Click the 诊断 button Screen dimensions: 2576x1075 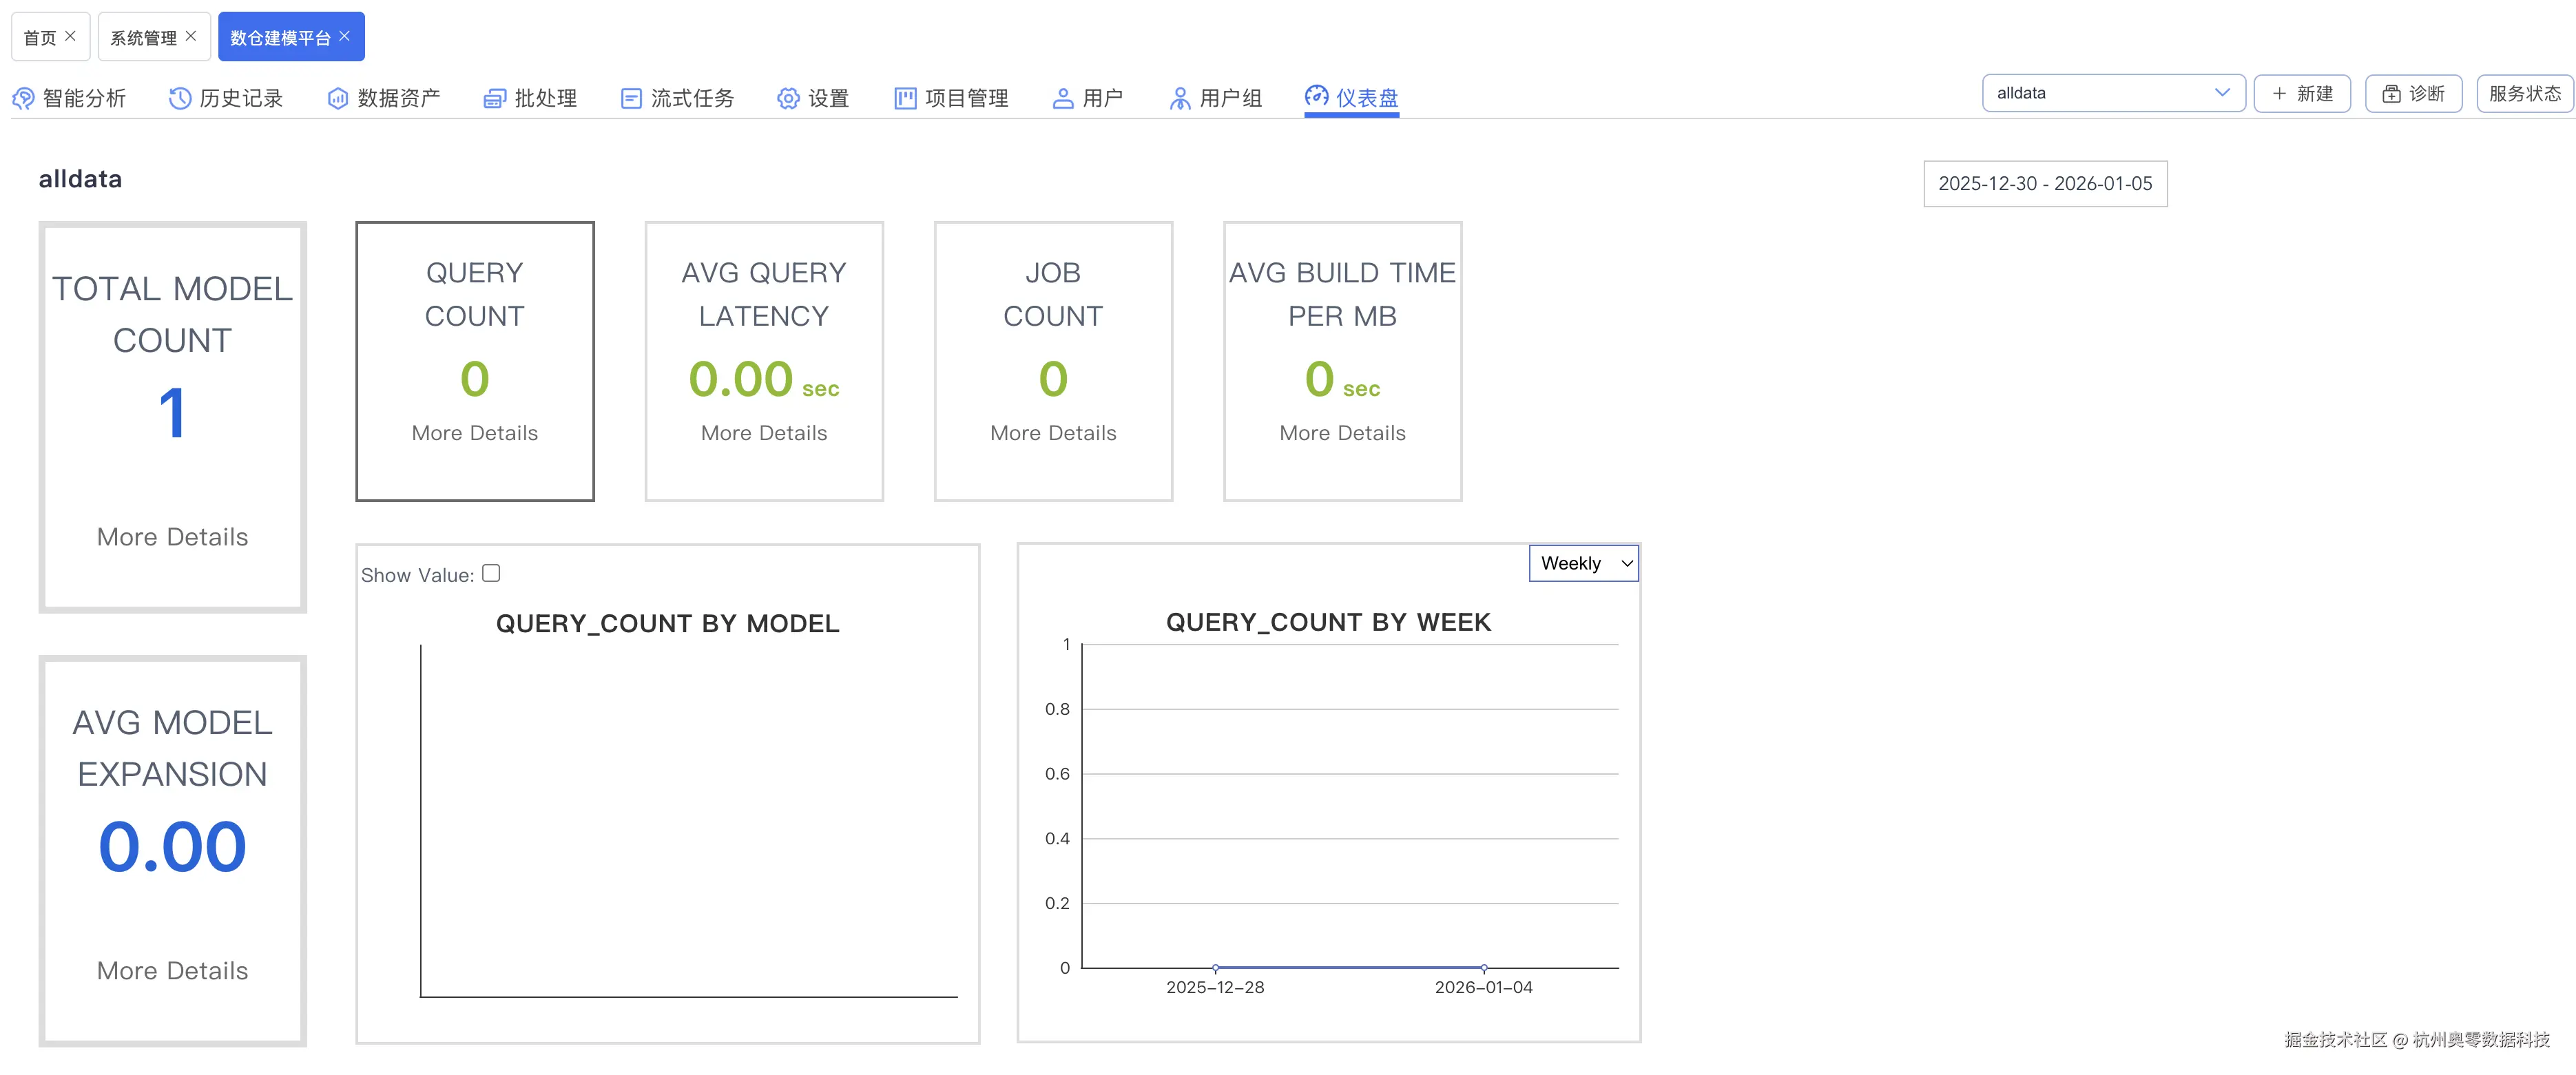(2413, 93)
